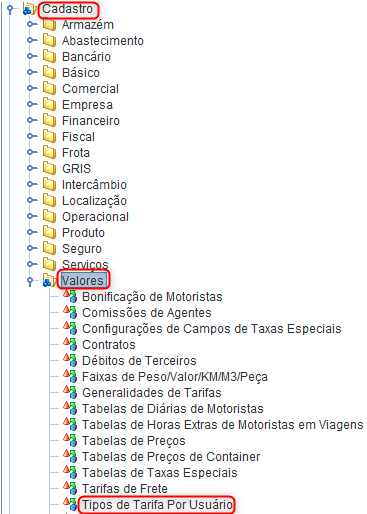The width and height of the screenshot is (367, 514).
Task: Click the Contratos item icon
Action: pos(70,344)
